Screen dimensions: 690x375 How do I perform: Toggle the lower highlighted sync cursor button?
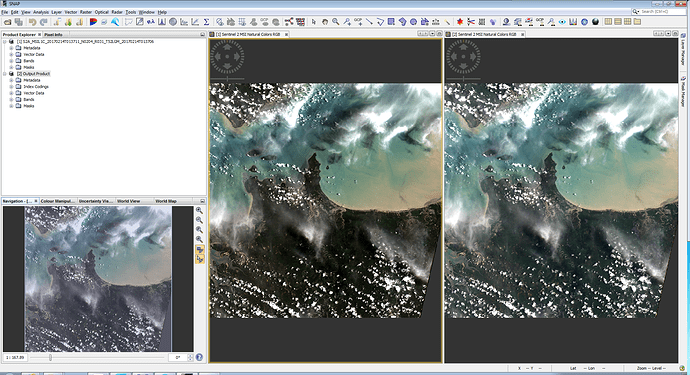tap(200, 259)
